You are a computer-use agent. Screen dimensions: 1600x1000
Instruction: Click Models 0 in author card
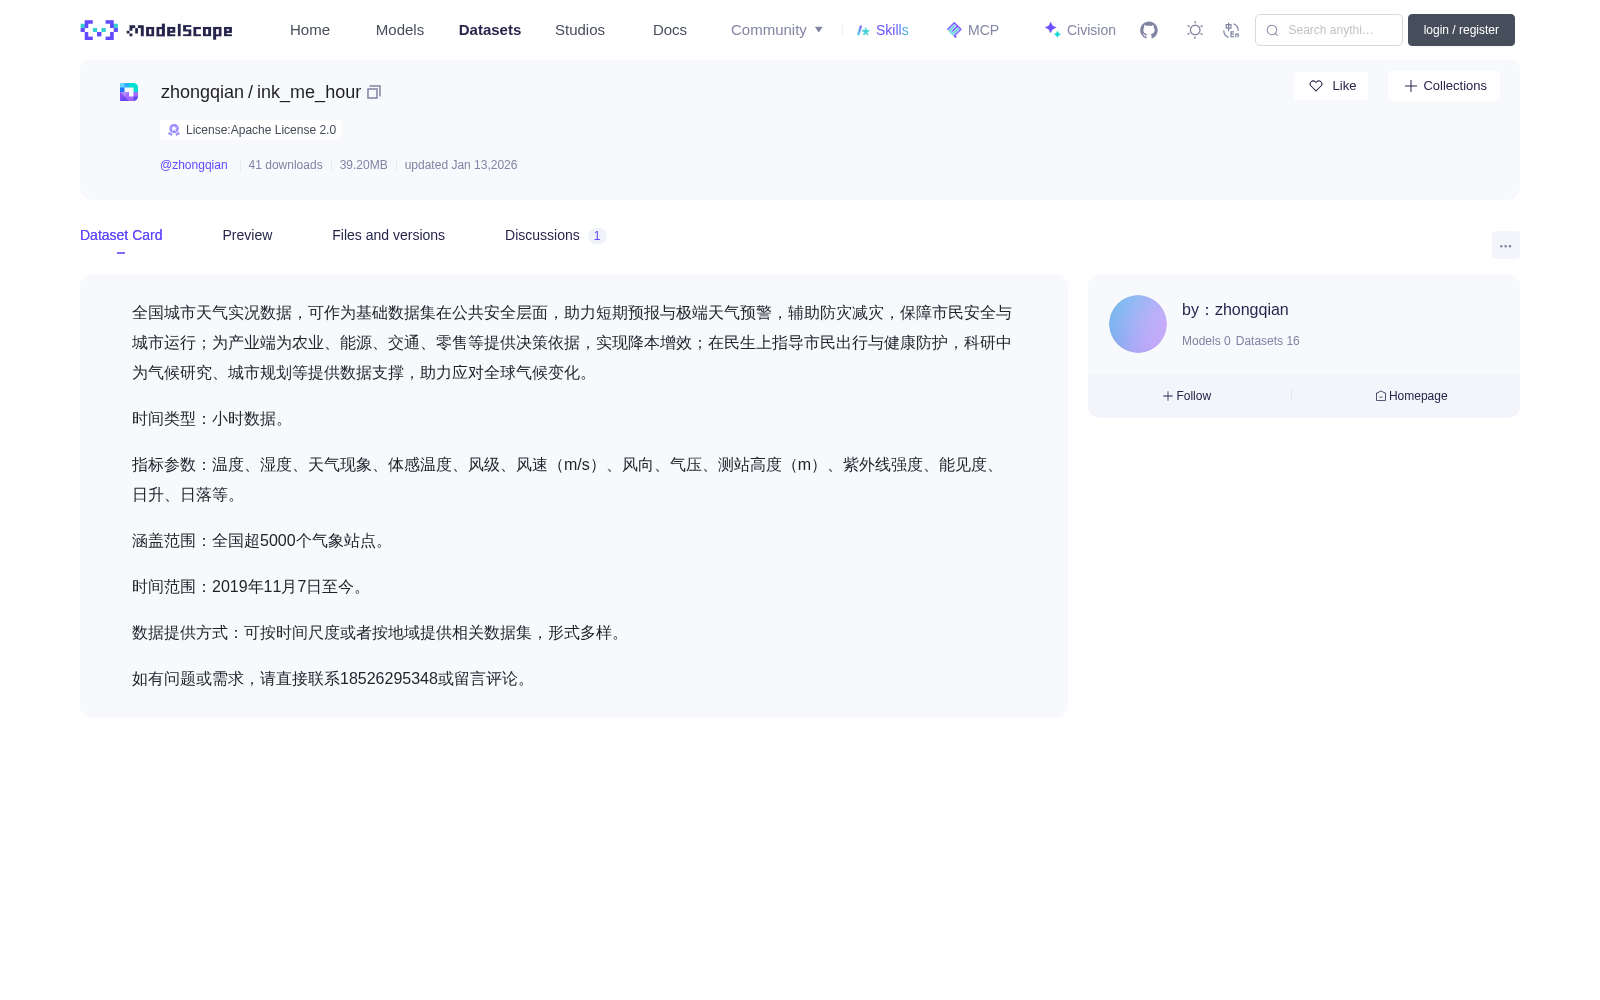[x=1206, y=341]
